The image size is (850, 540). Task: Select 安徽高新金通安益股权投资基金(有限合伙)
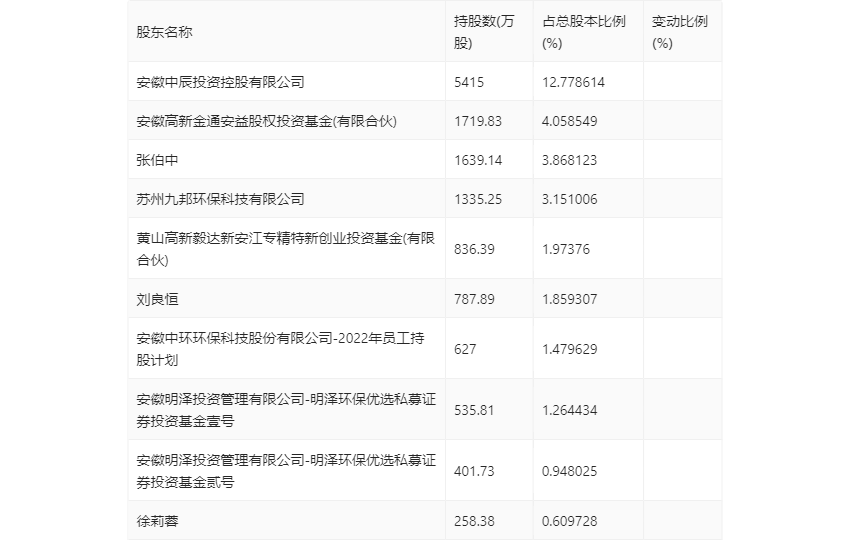[266, 121]
